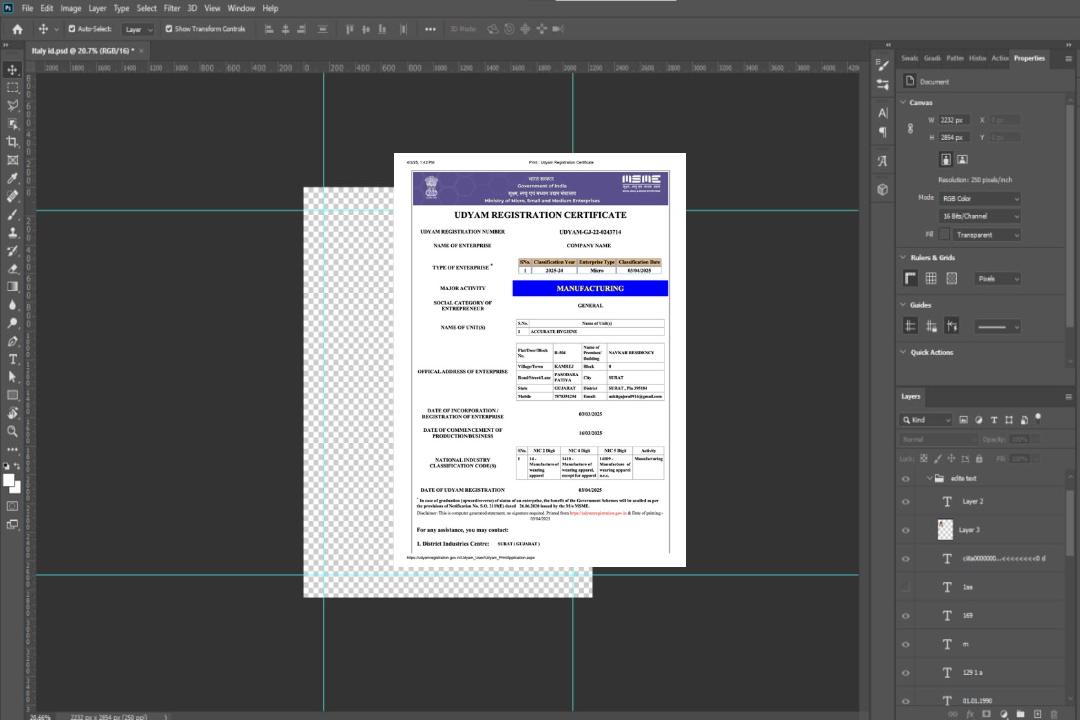
Task: Toggle the layer filter switch on
Action: tap(1038, 418)
